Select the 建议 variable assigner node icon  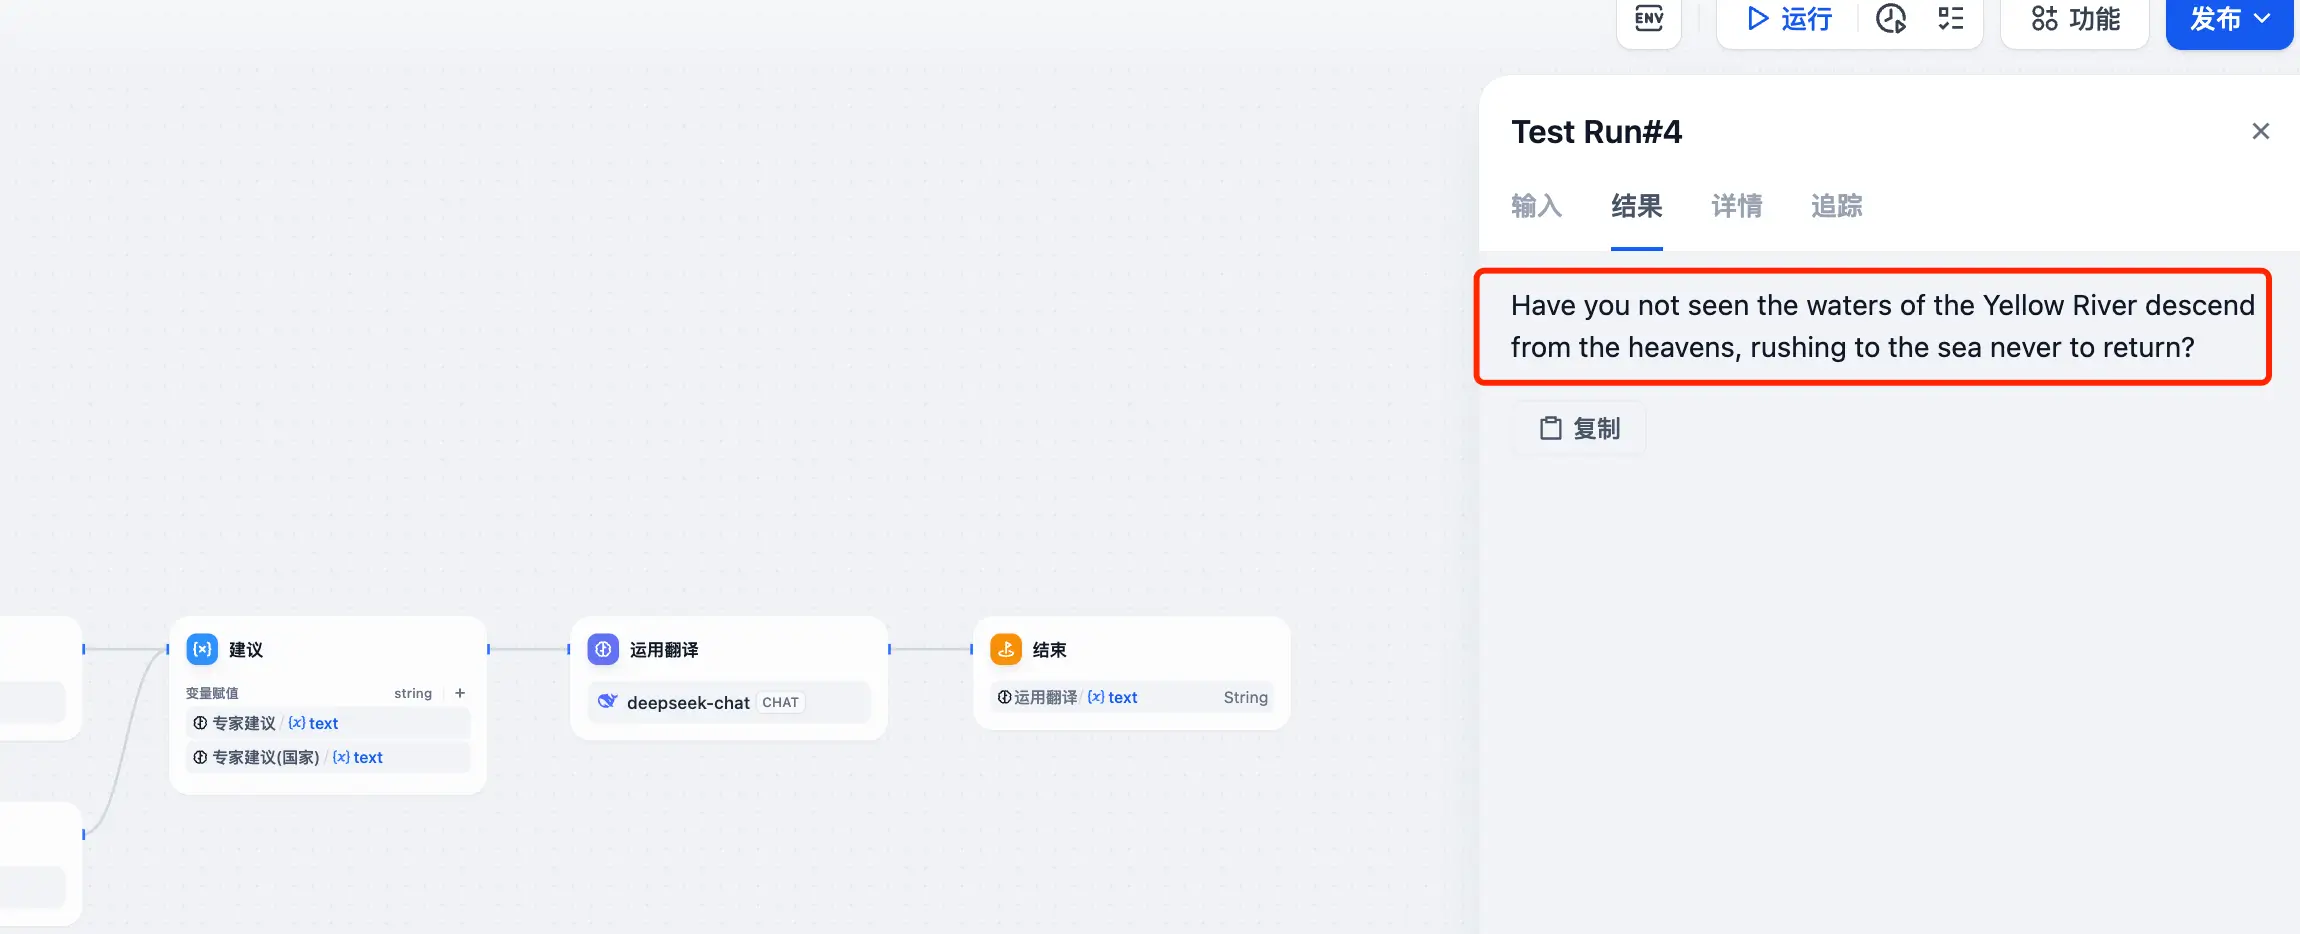point(202,649)
